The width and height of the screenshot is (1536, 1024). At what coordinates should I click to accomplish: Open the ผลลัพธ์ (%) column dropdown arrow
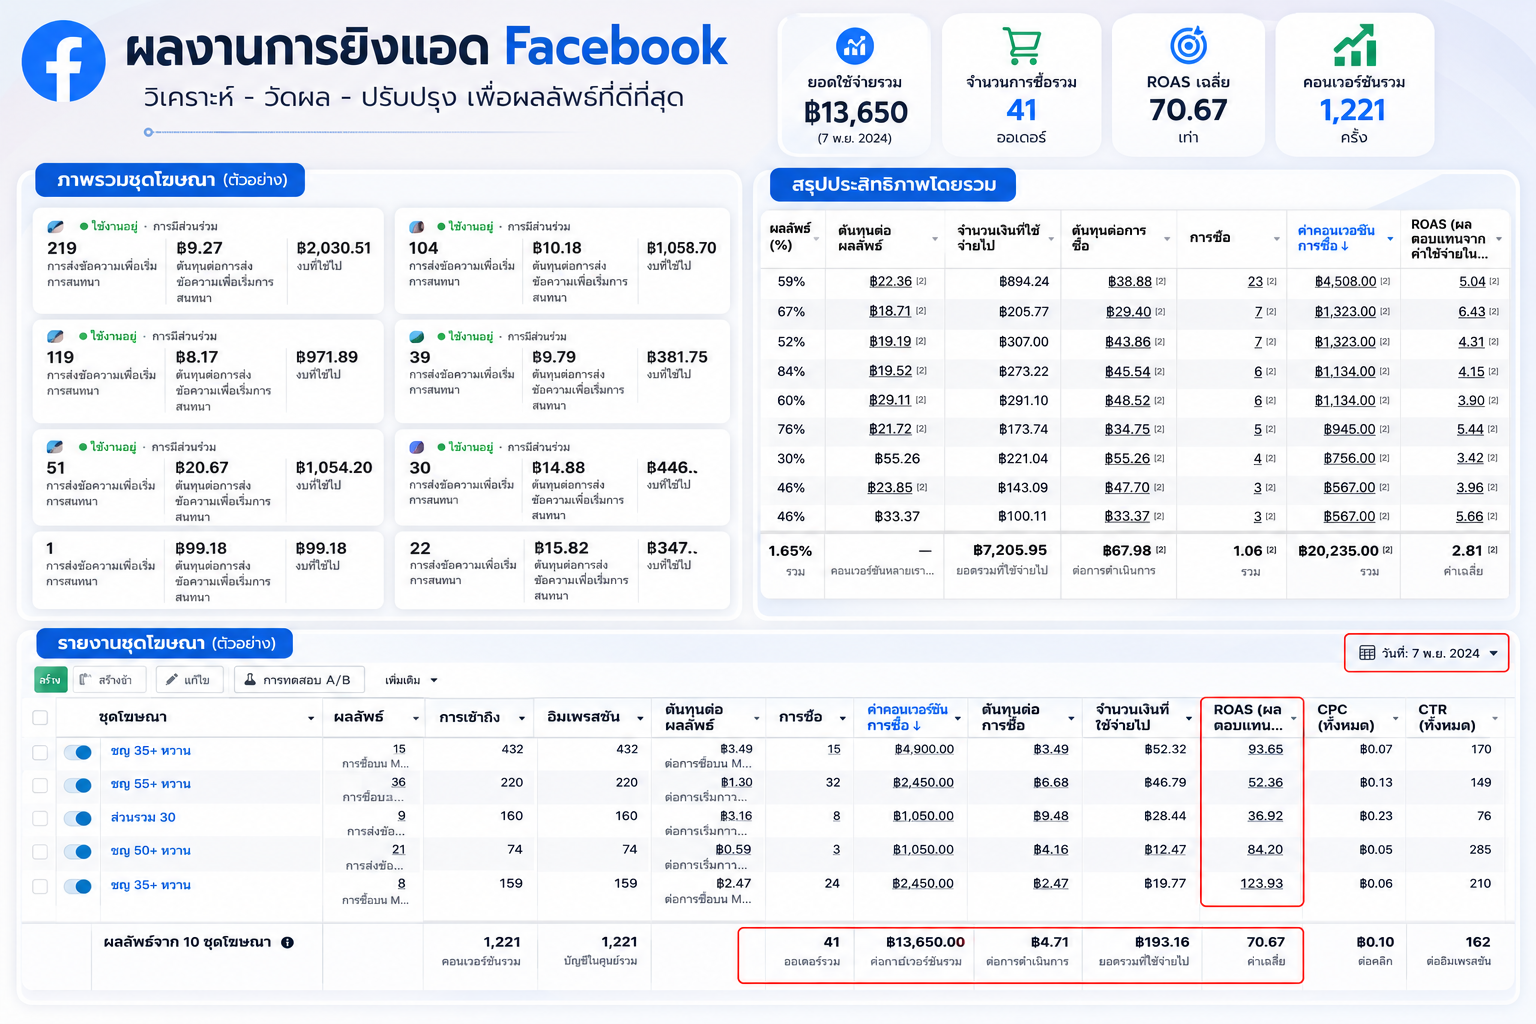[x=816, y=239]
